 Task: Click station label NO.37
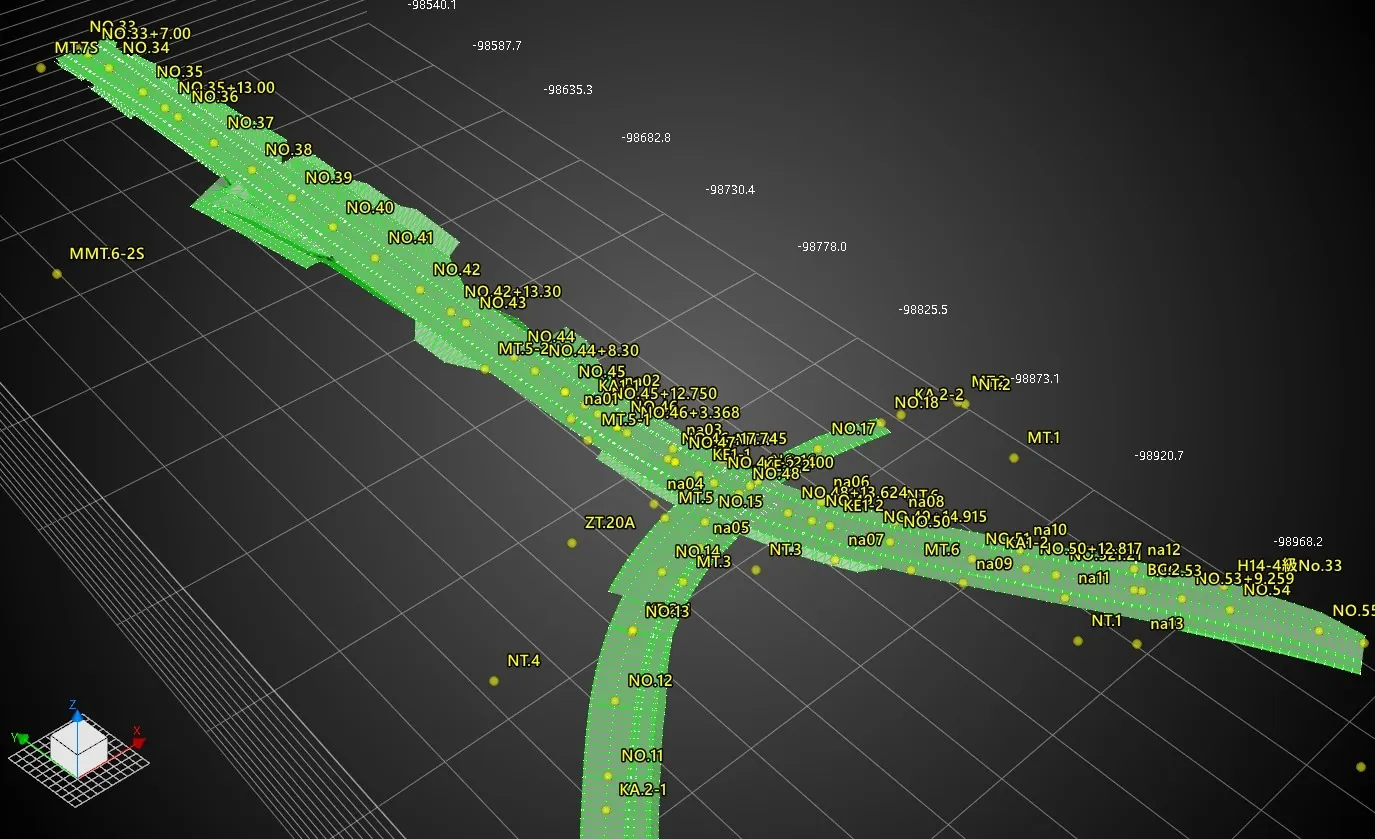(250, 123)
